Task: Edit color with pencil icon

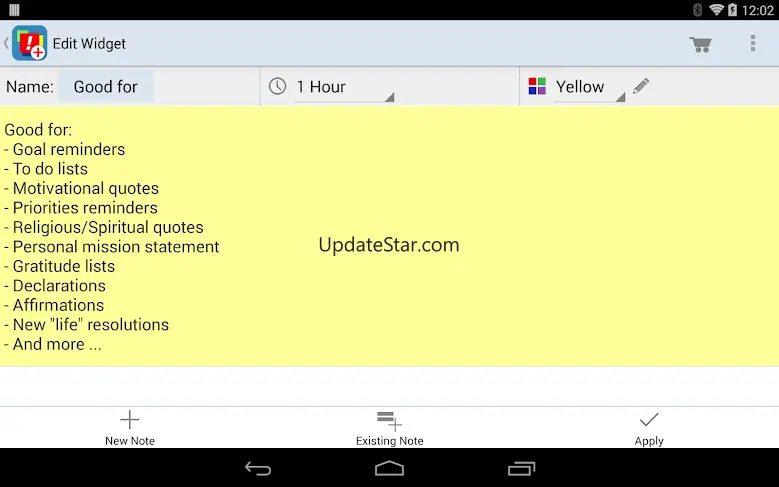Action: click(641, 86)
